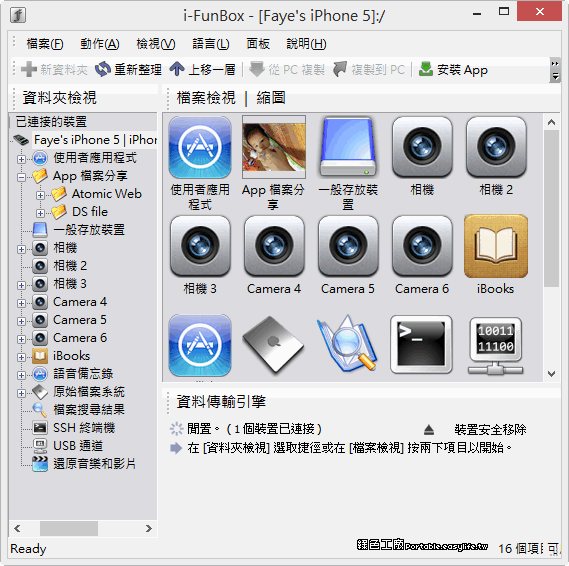This screenshot has height=566, width=569.
Task: Open 面板 menu
Action: 258,44
